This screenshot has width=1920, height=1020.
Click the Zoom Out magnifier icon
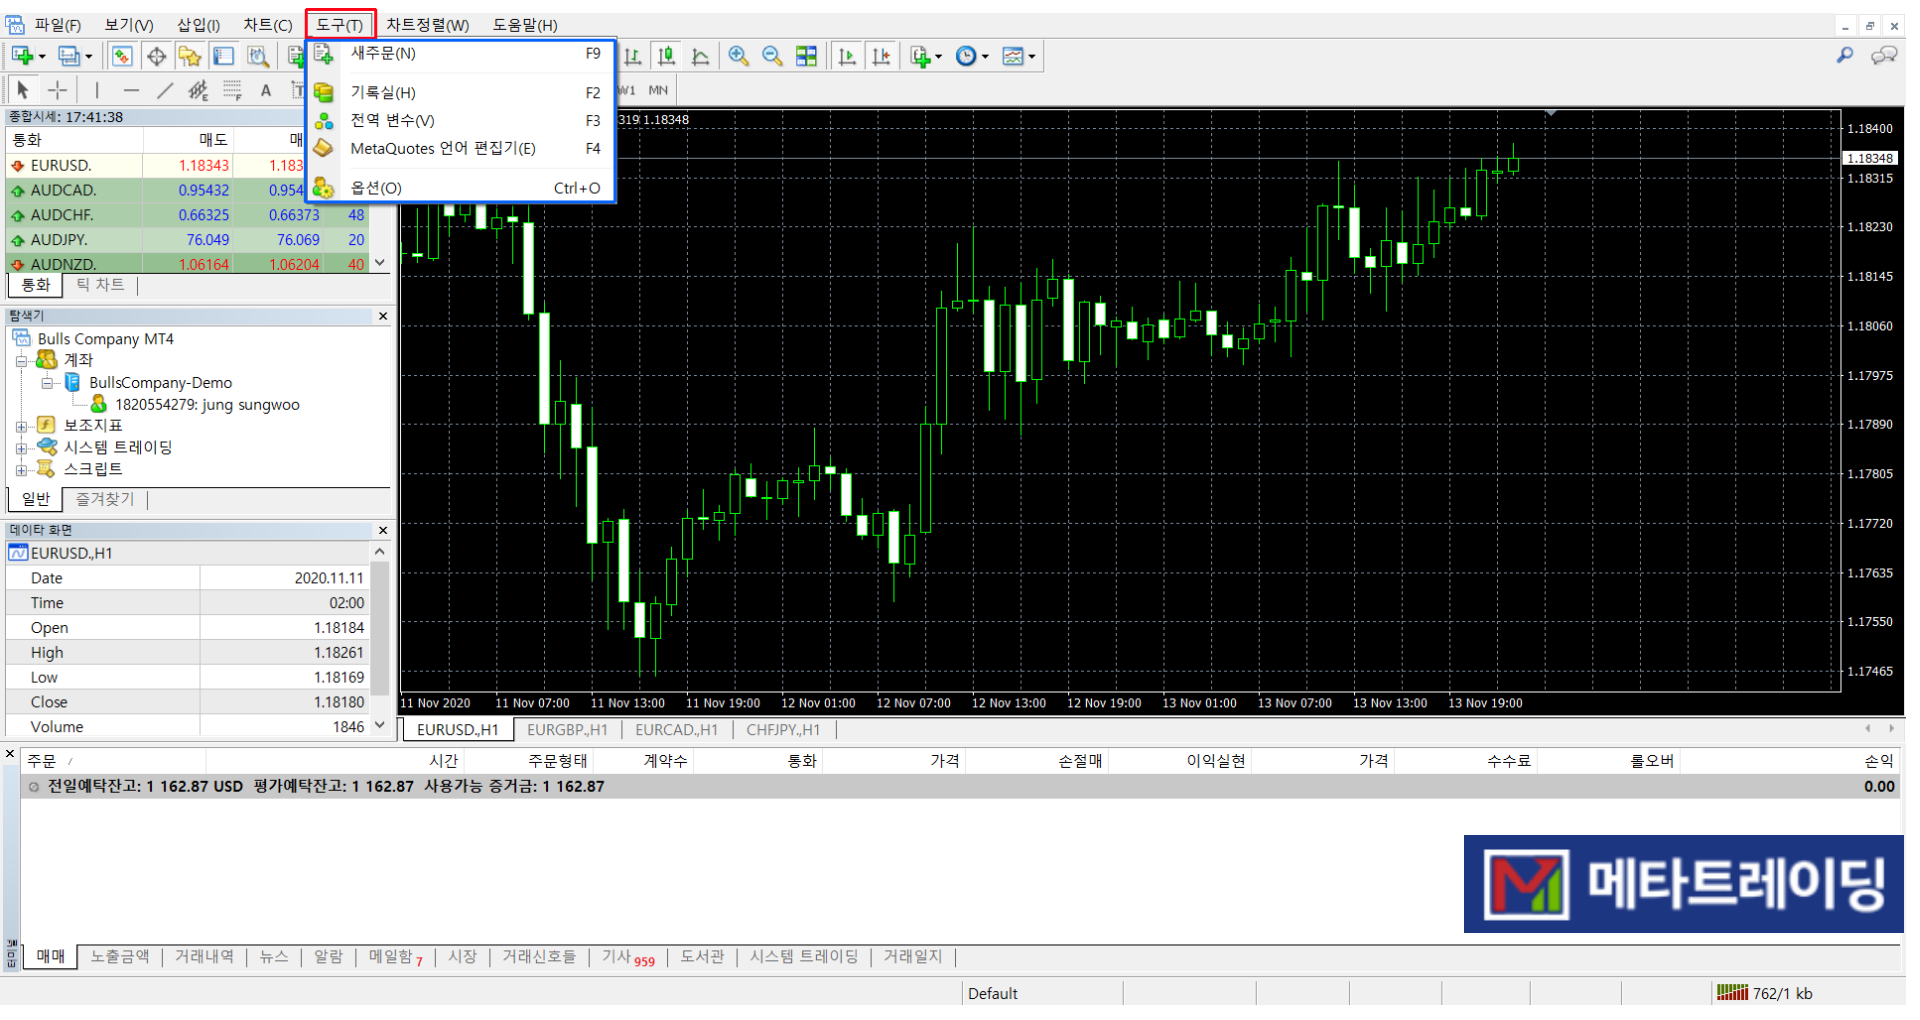(x=772, y=56)
